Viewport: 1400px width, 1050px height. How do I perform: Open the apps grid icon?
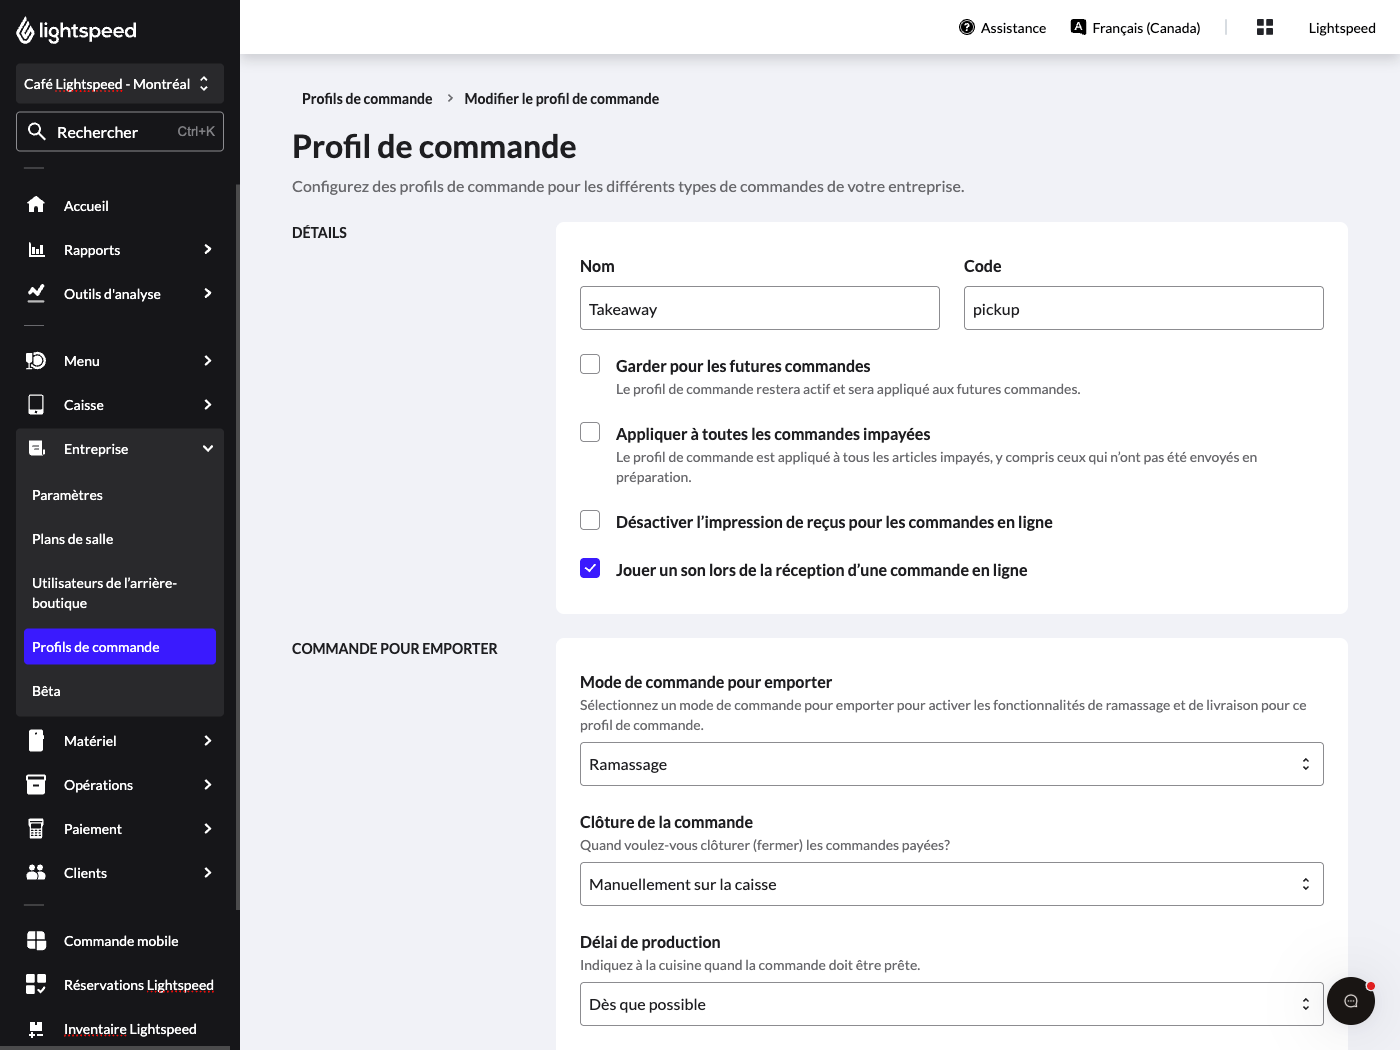[1265, 27]
